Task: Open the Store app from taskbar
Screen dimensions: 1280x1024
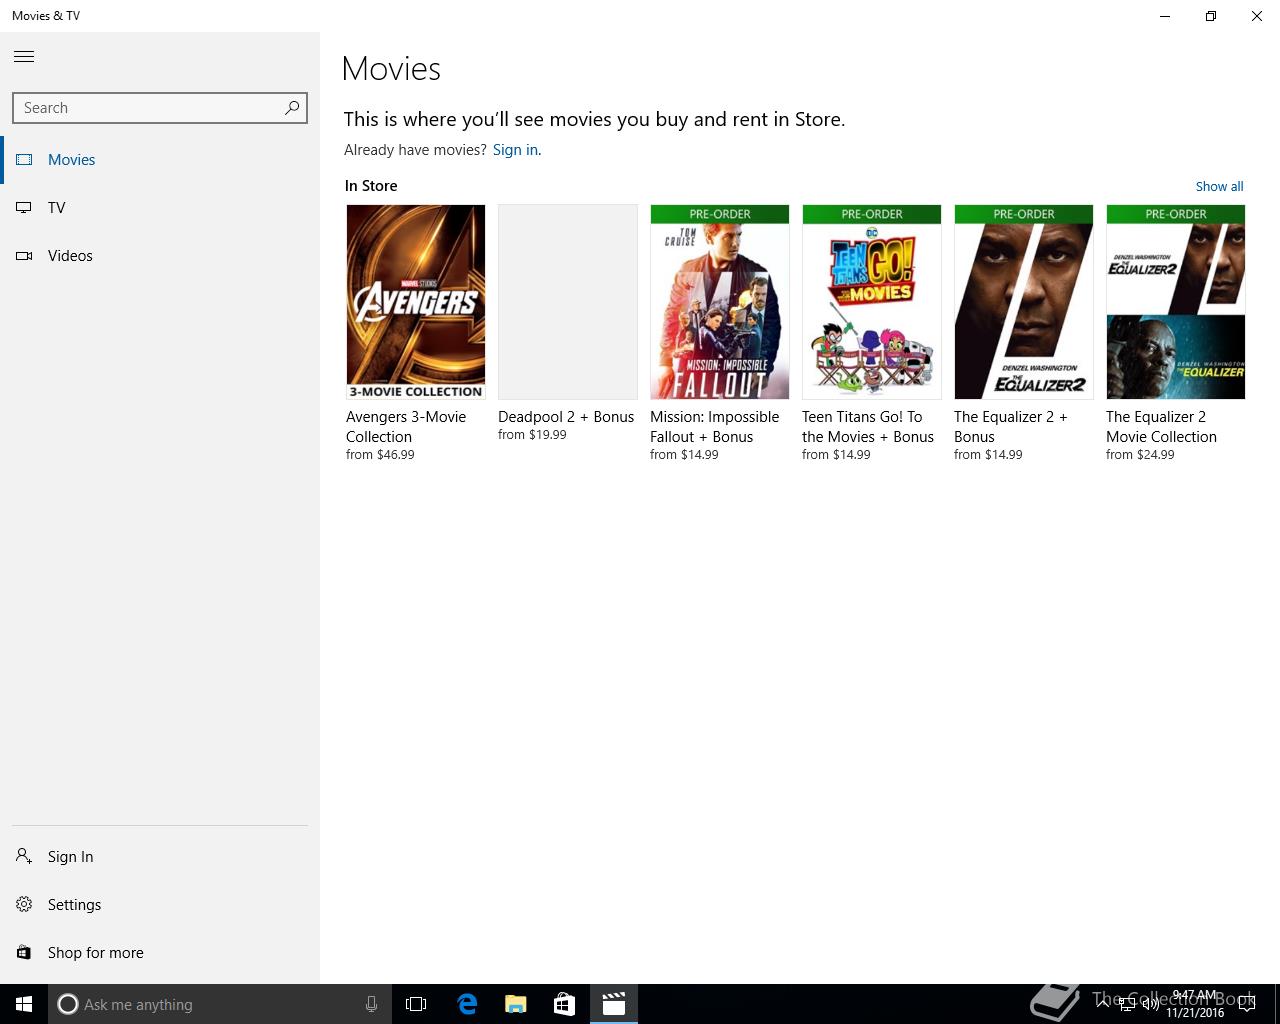Action: (564, 1004)
